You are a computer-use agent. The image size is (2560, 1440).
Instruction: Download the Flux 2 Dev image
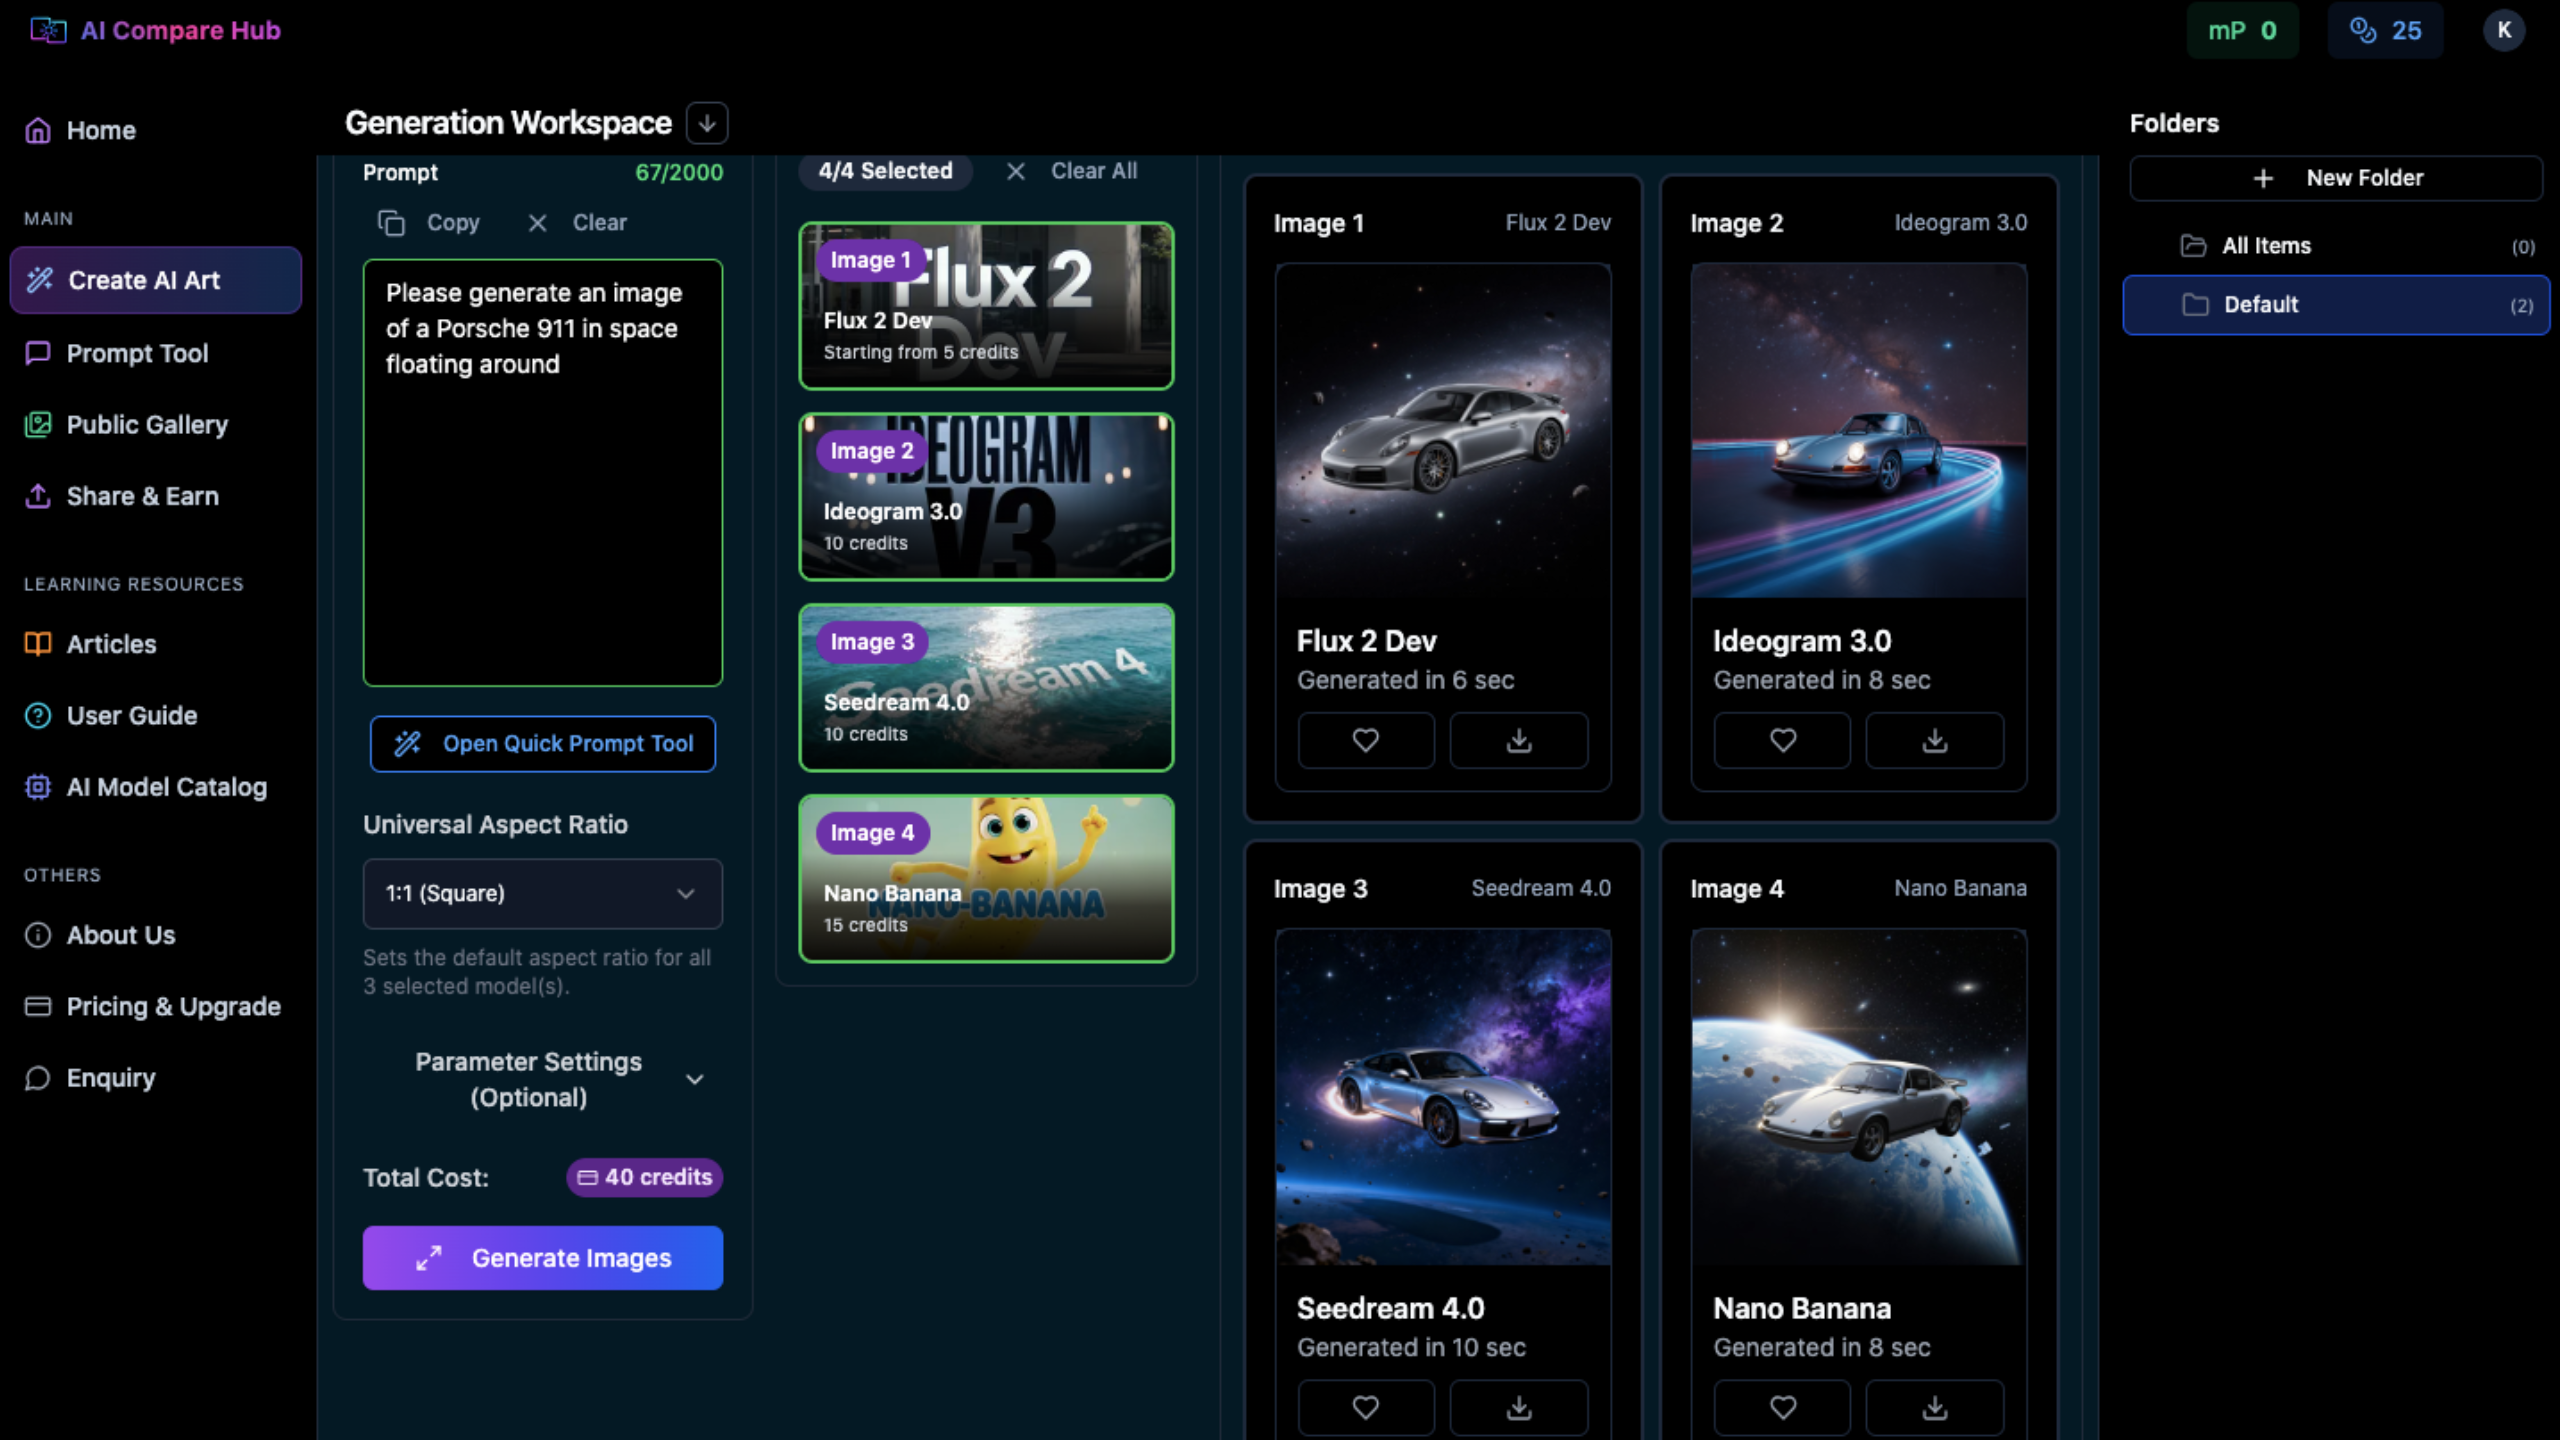[x=1519, y=740]
